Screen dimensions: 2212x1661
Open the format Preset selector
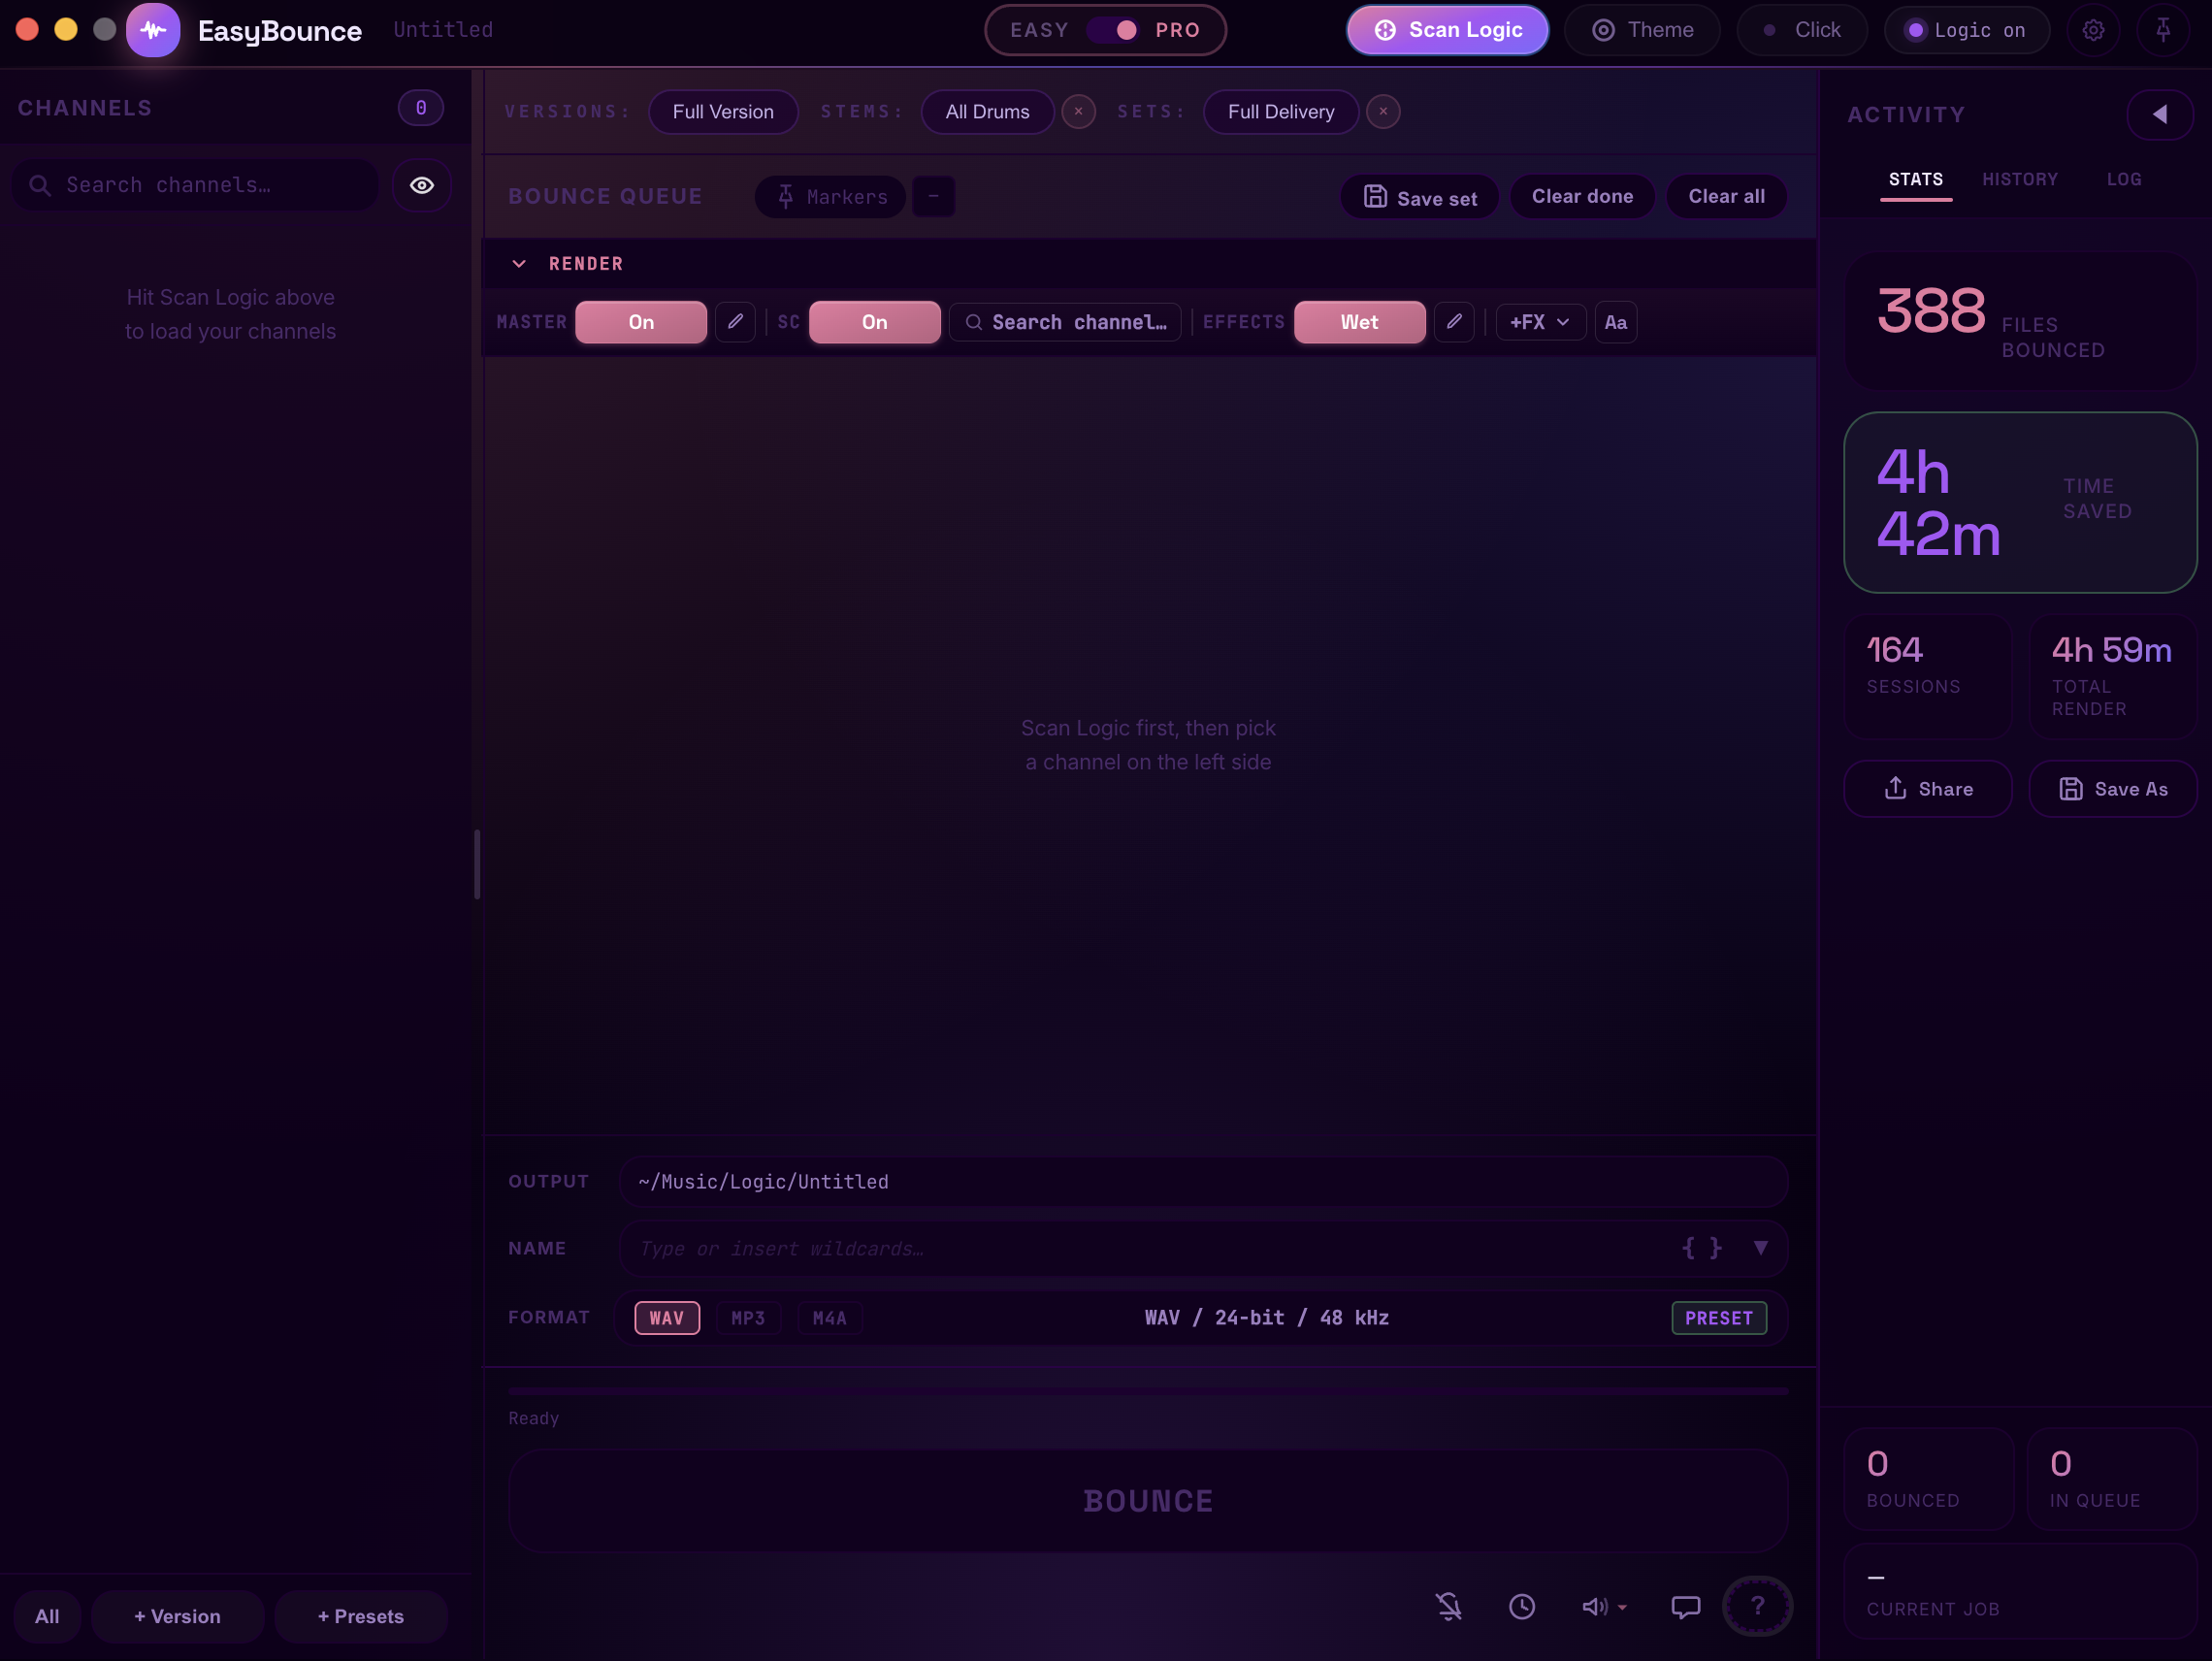[1719, 1317]
